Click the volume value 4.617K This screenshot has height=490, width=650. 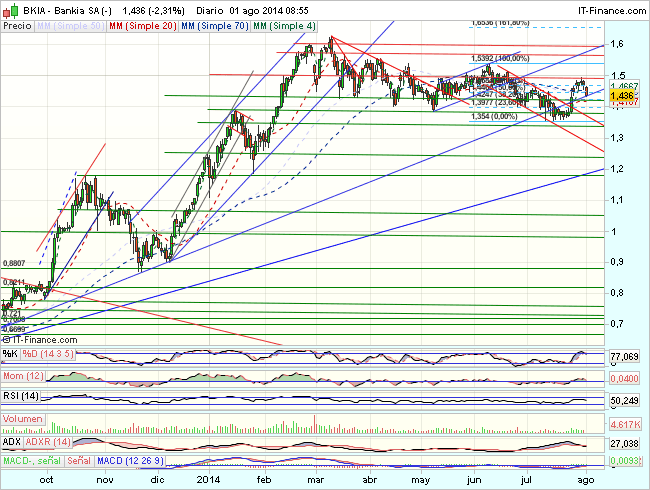pyautogui.click(x=625, y=425)
